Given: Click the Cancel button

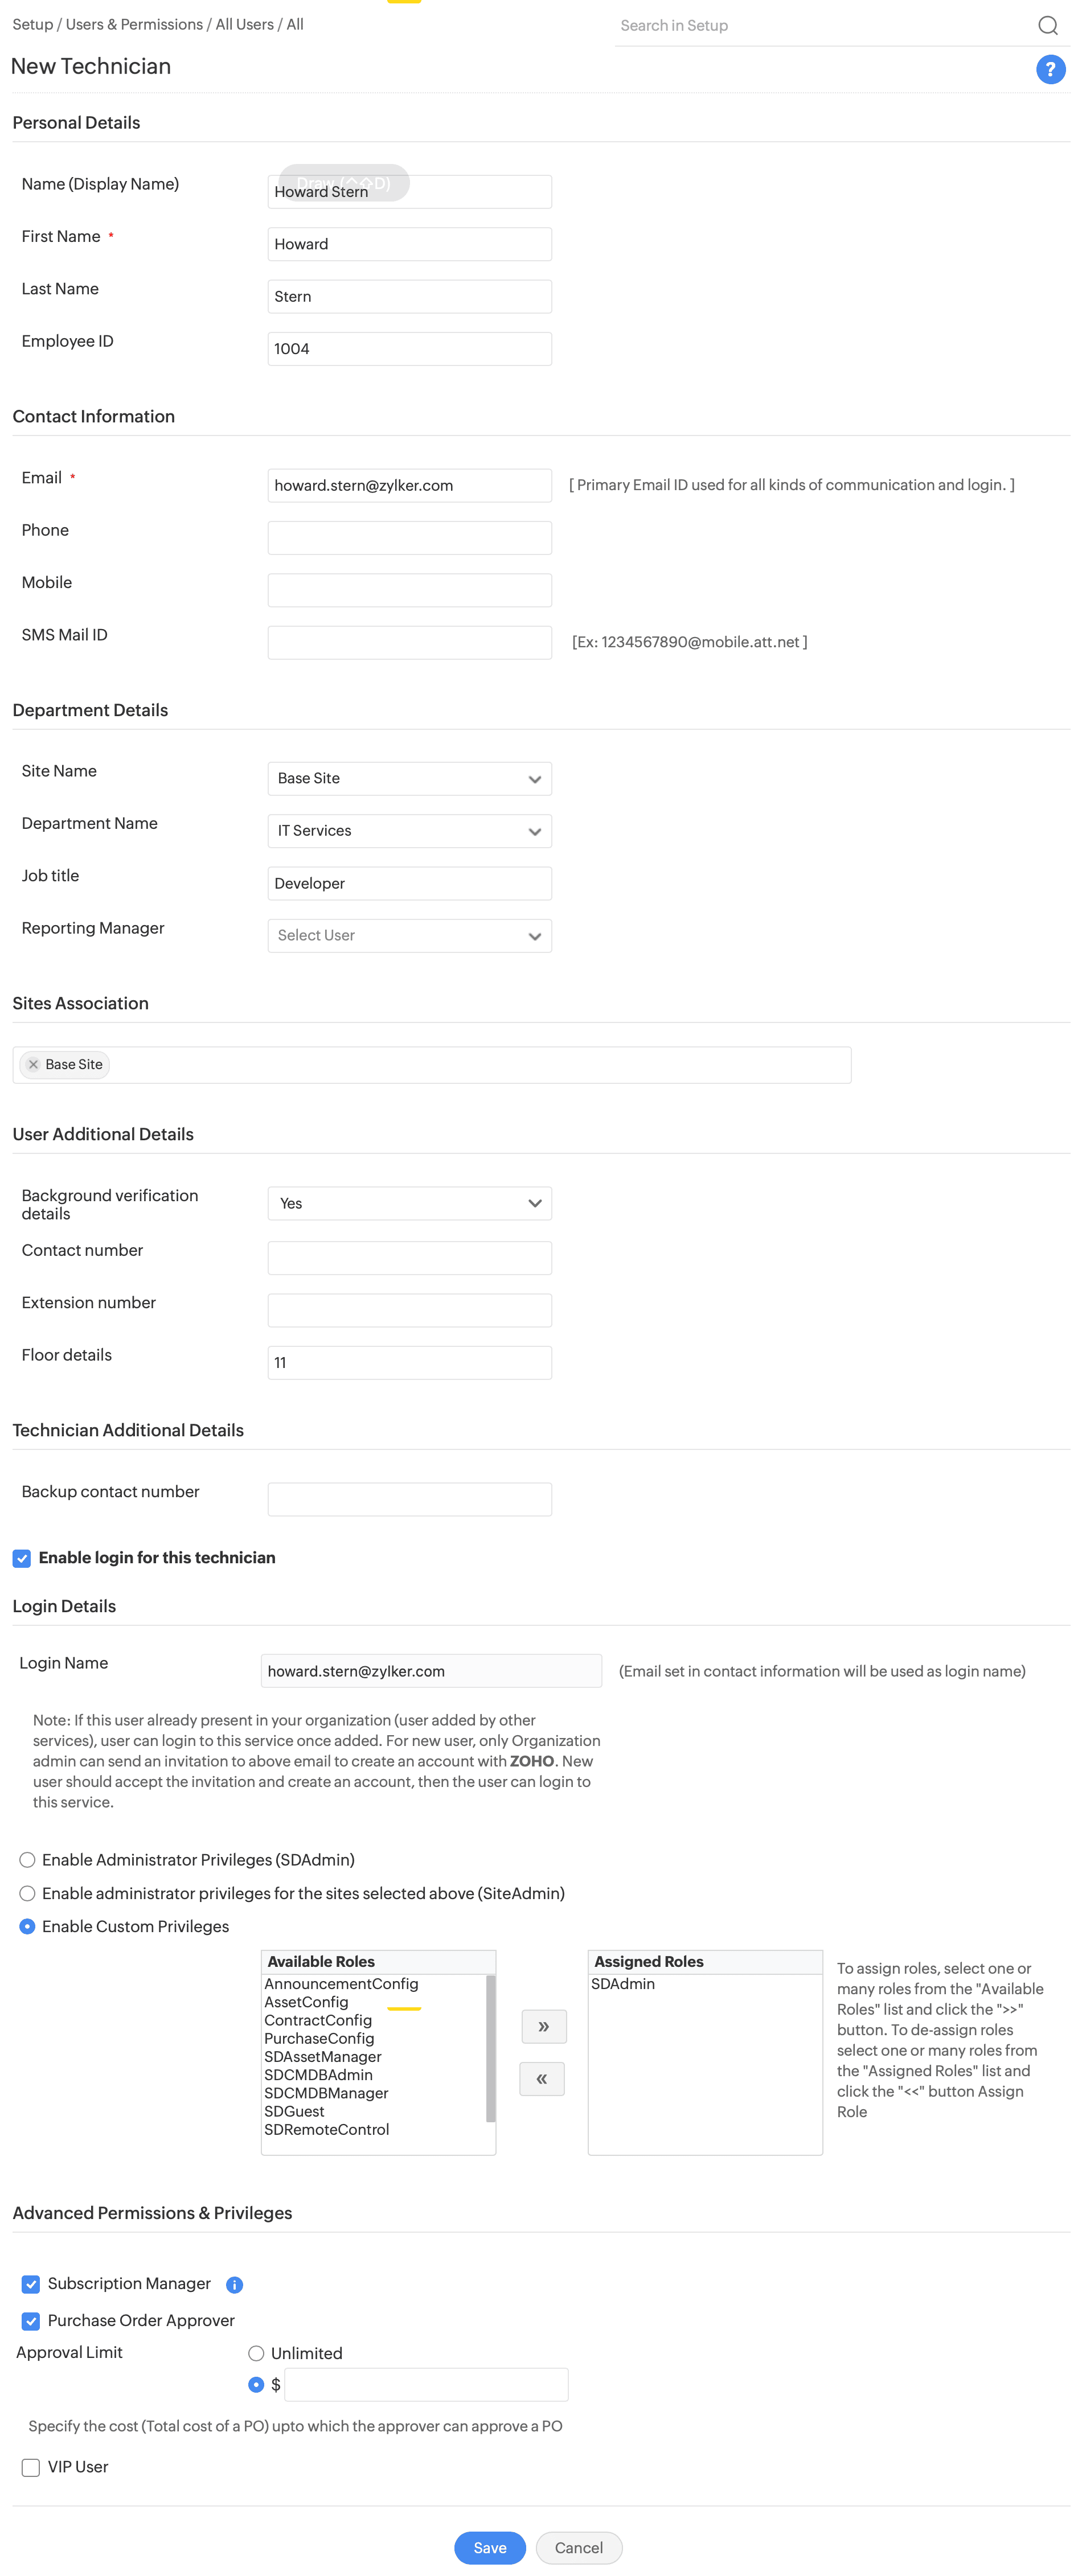Looking at the screenshot, I should click(x=579, y=2547).
